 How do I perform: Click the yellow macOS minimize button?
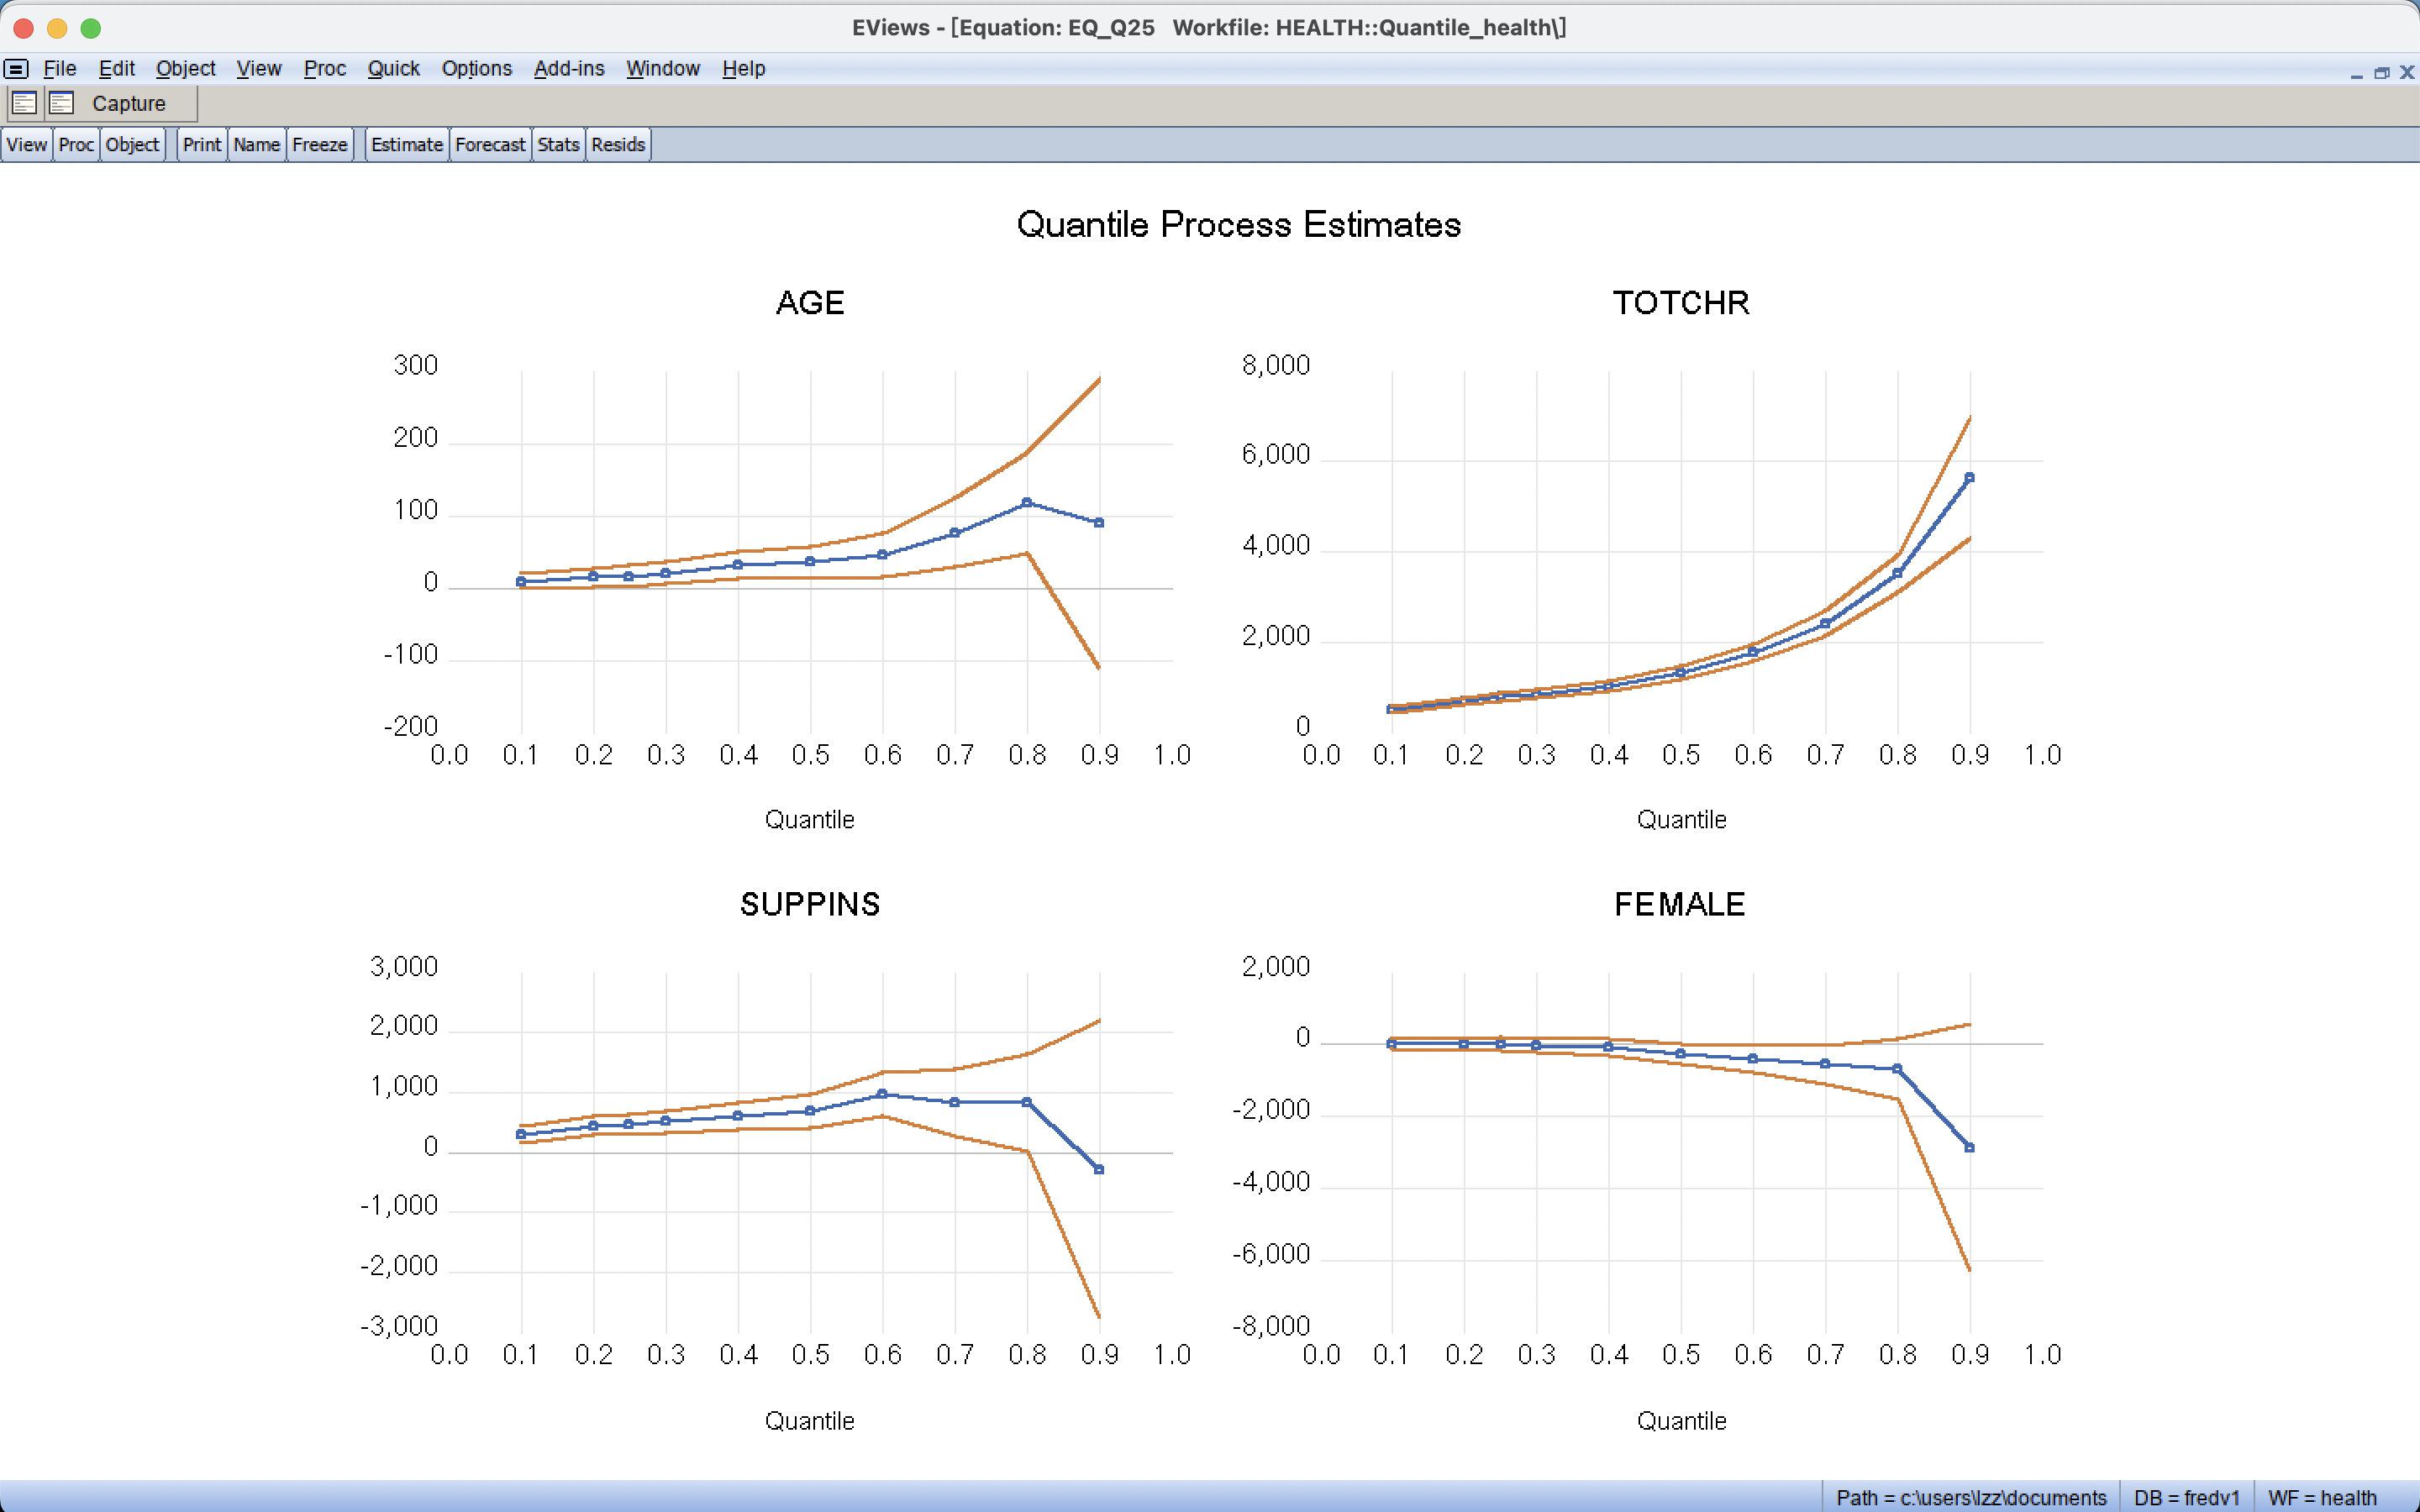pyautogui.click(x=57, y=28)
